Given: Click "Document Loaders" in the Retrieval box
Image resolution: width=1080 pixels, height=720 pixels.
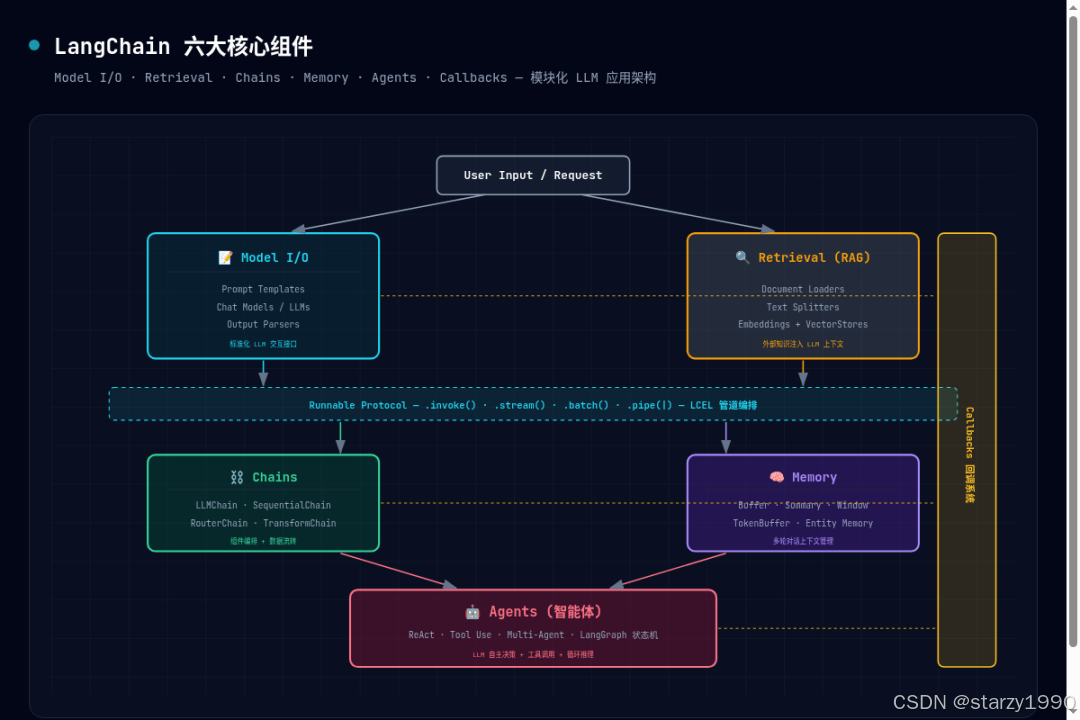Looking at the screenshot, I should (x=803, y=289).
